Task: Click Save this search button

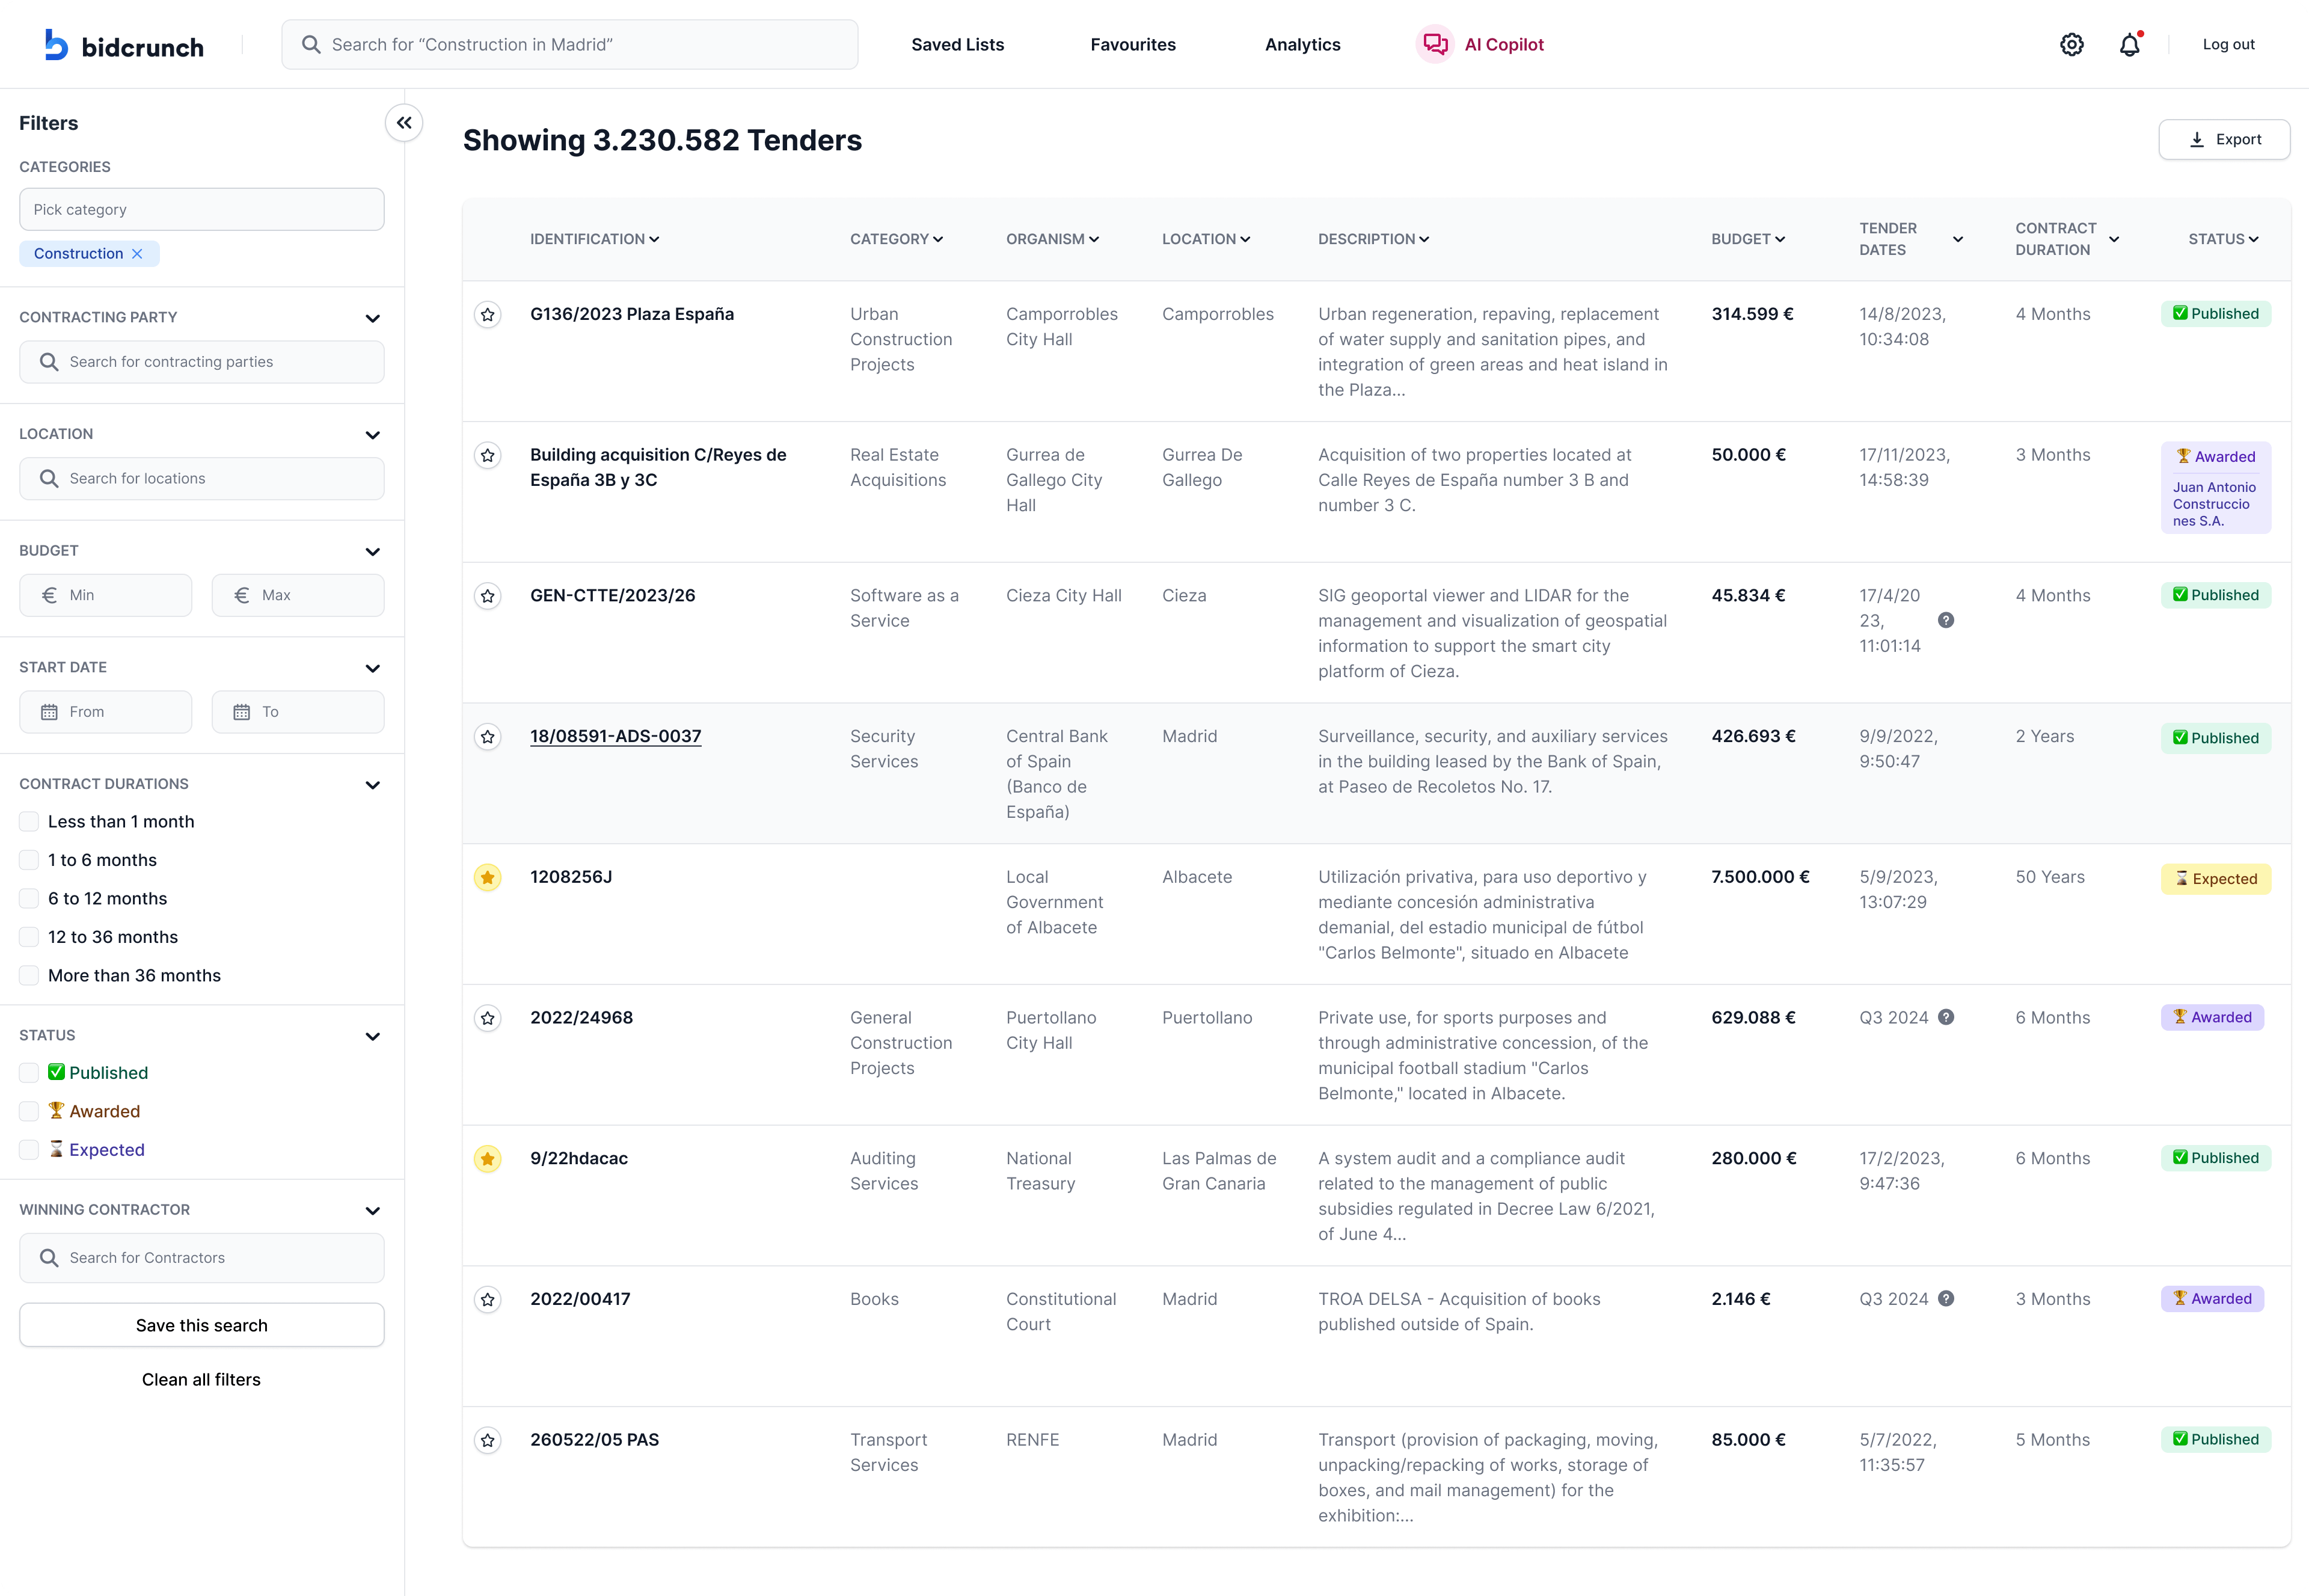Action: coord(201,1325)
